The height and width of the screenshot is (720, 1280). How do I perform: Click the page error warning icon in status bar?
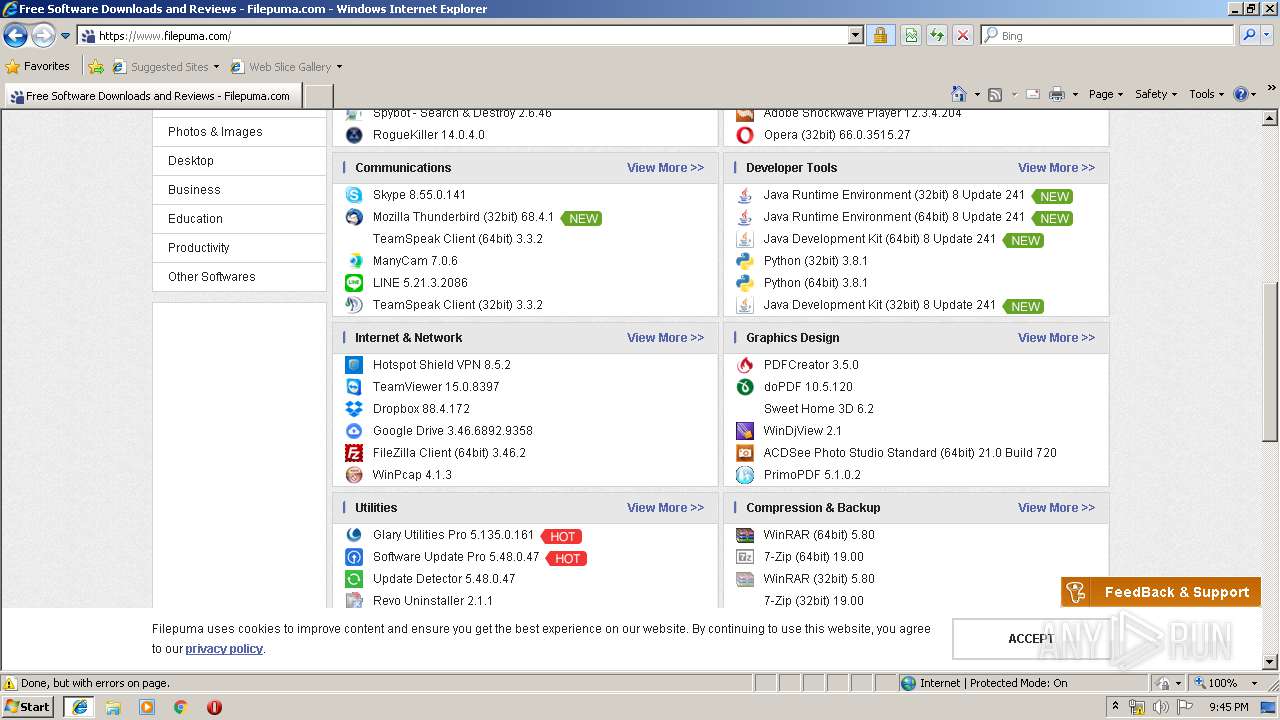[x=10, y=683]
